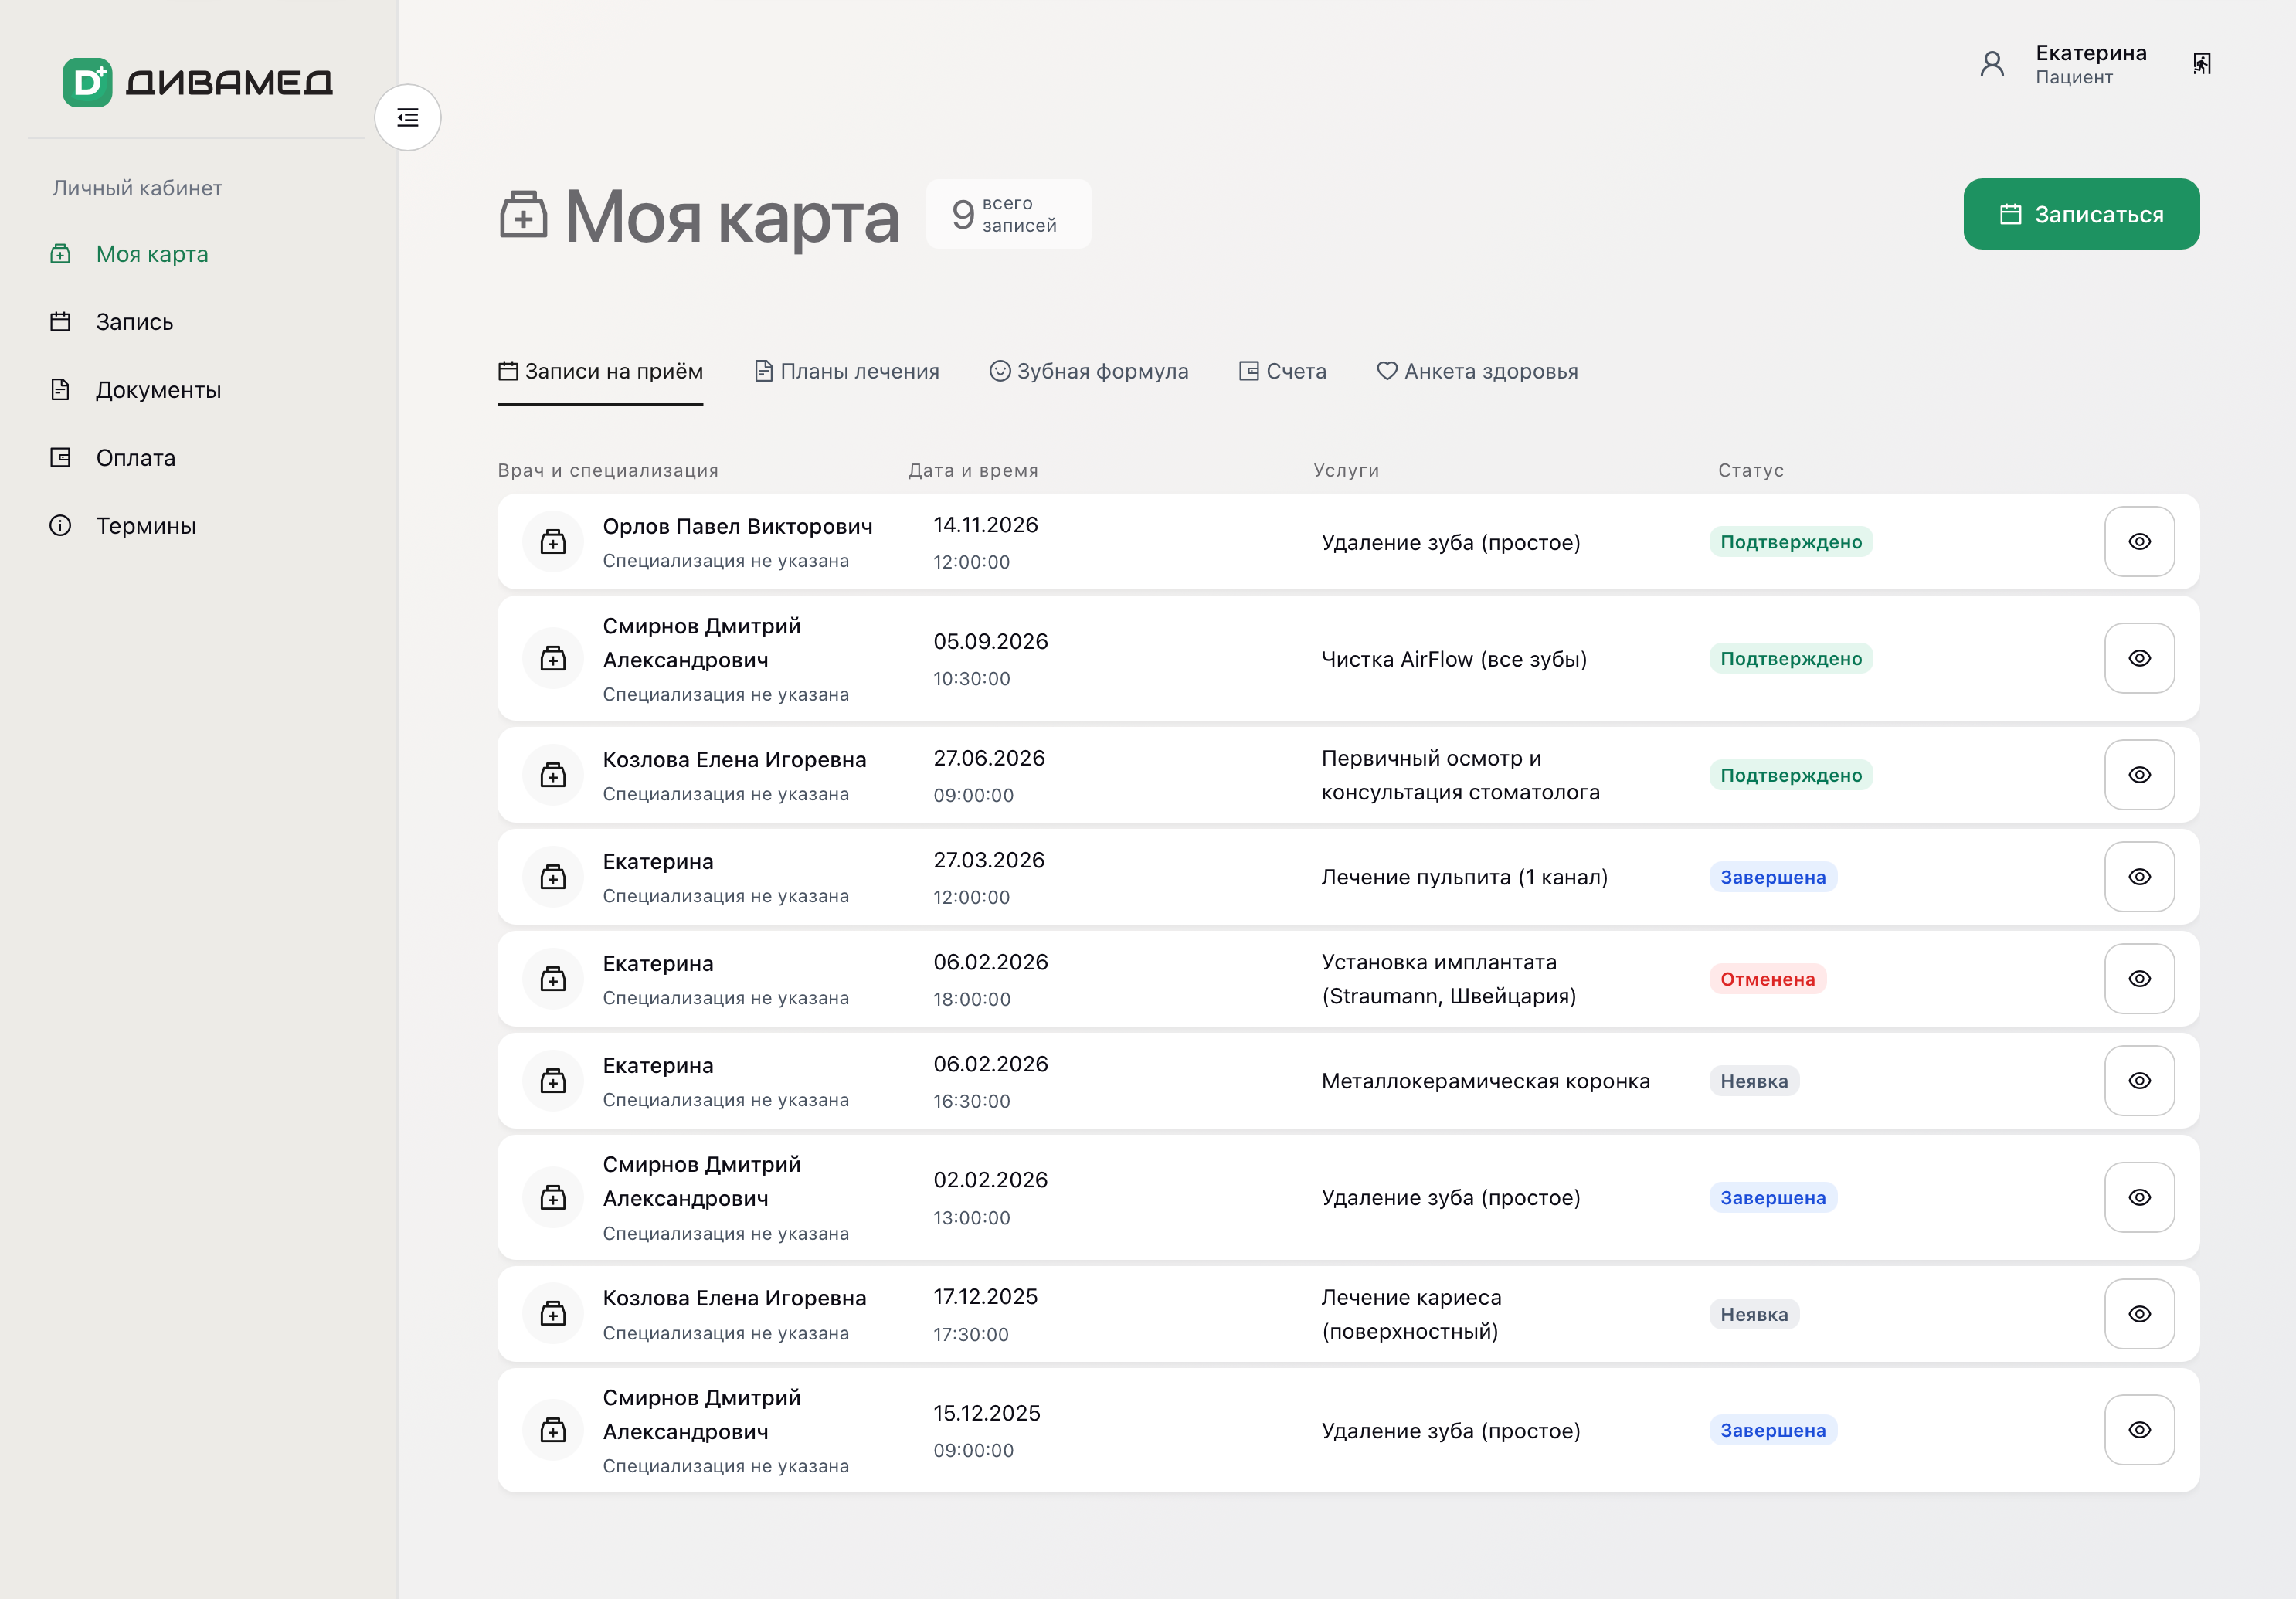Viewport: 2296px width, 1599px height.
Task: Go to Запись in the sidebar
Action: tap(112, 322)
